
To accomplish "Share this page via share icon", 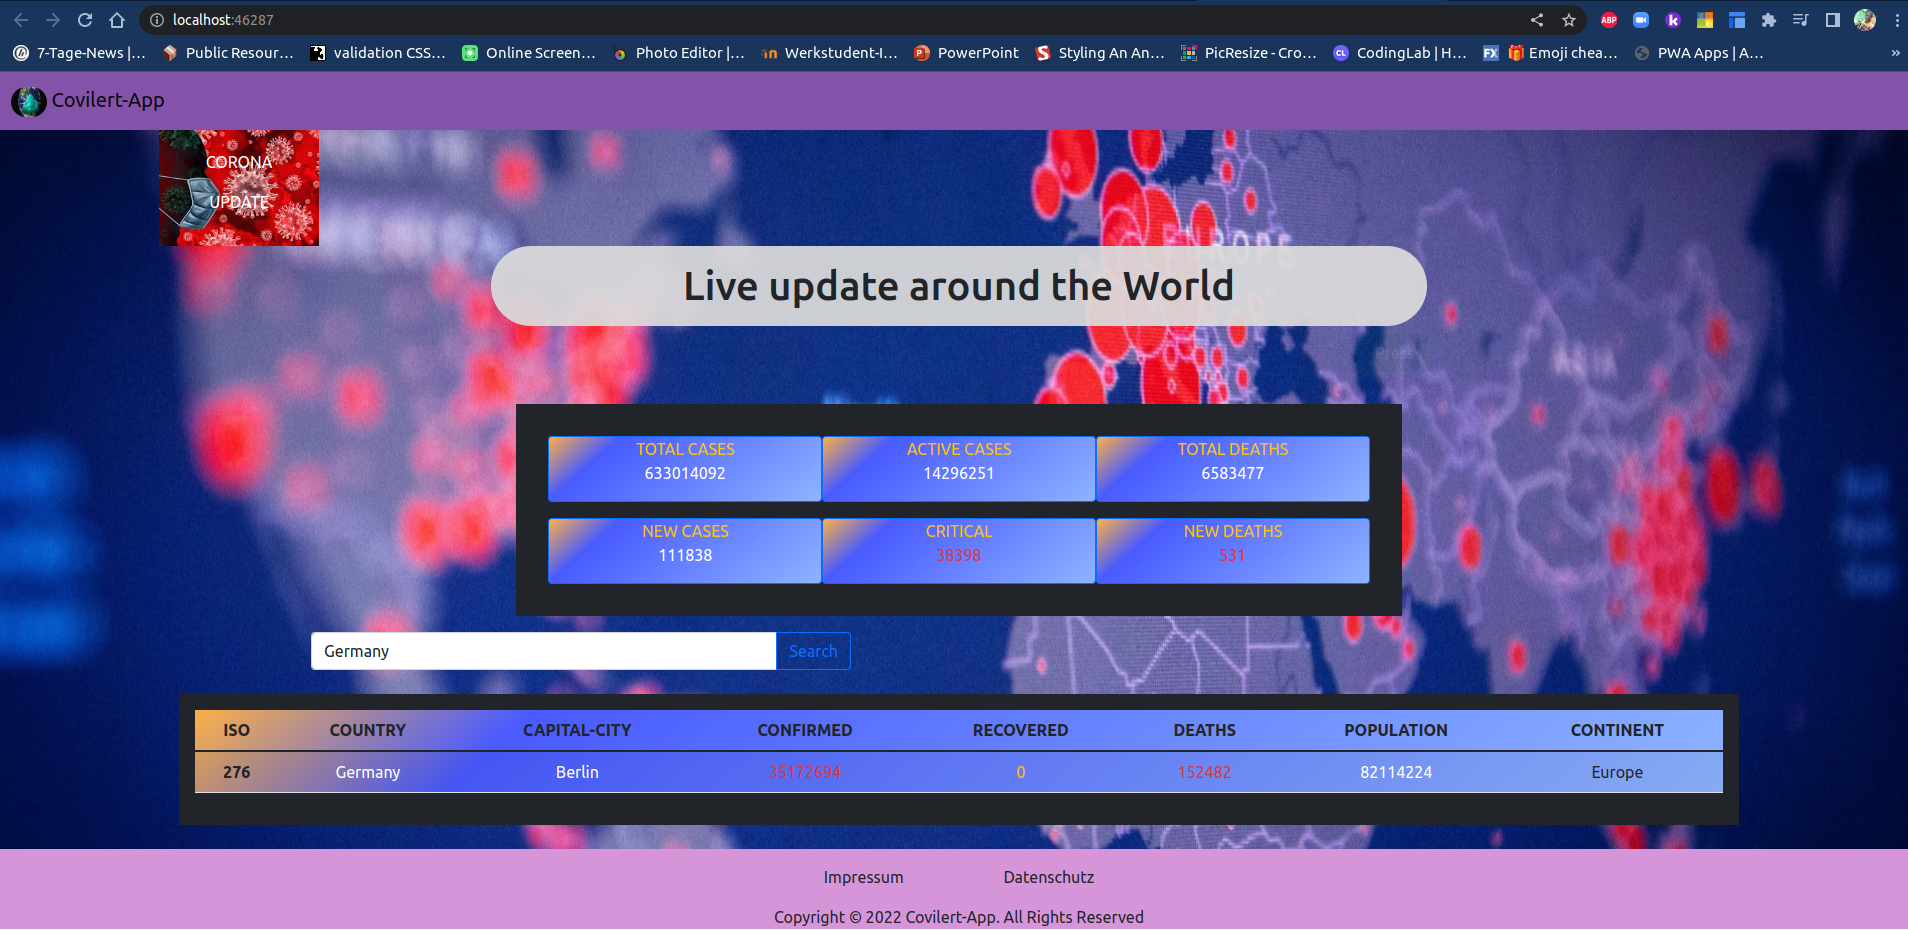I will coord(1537,20).
